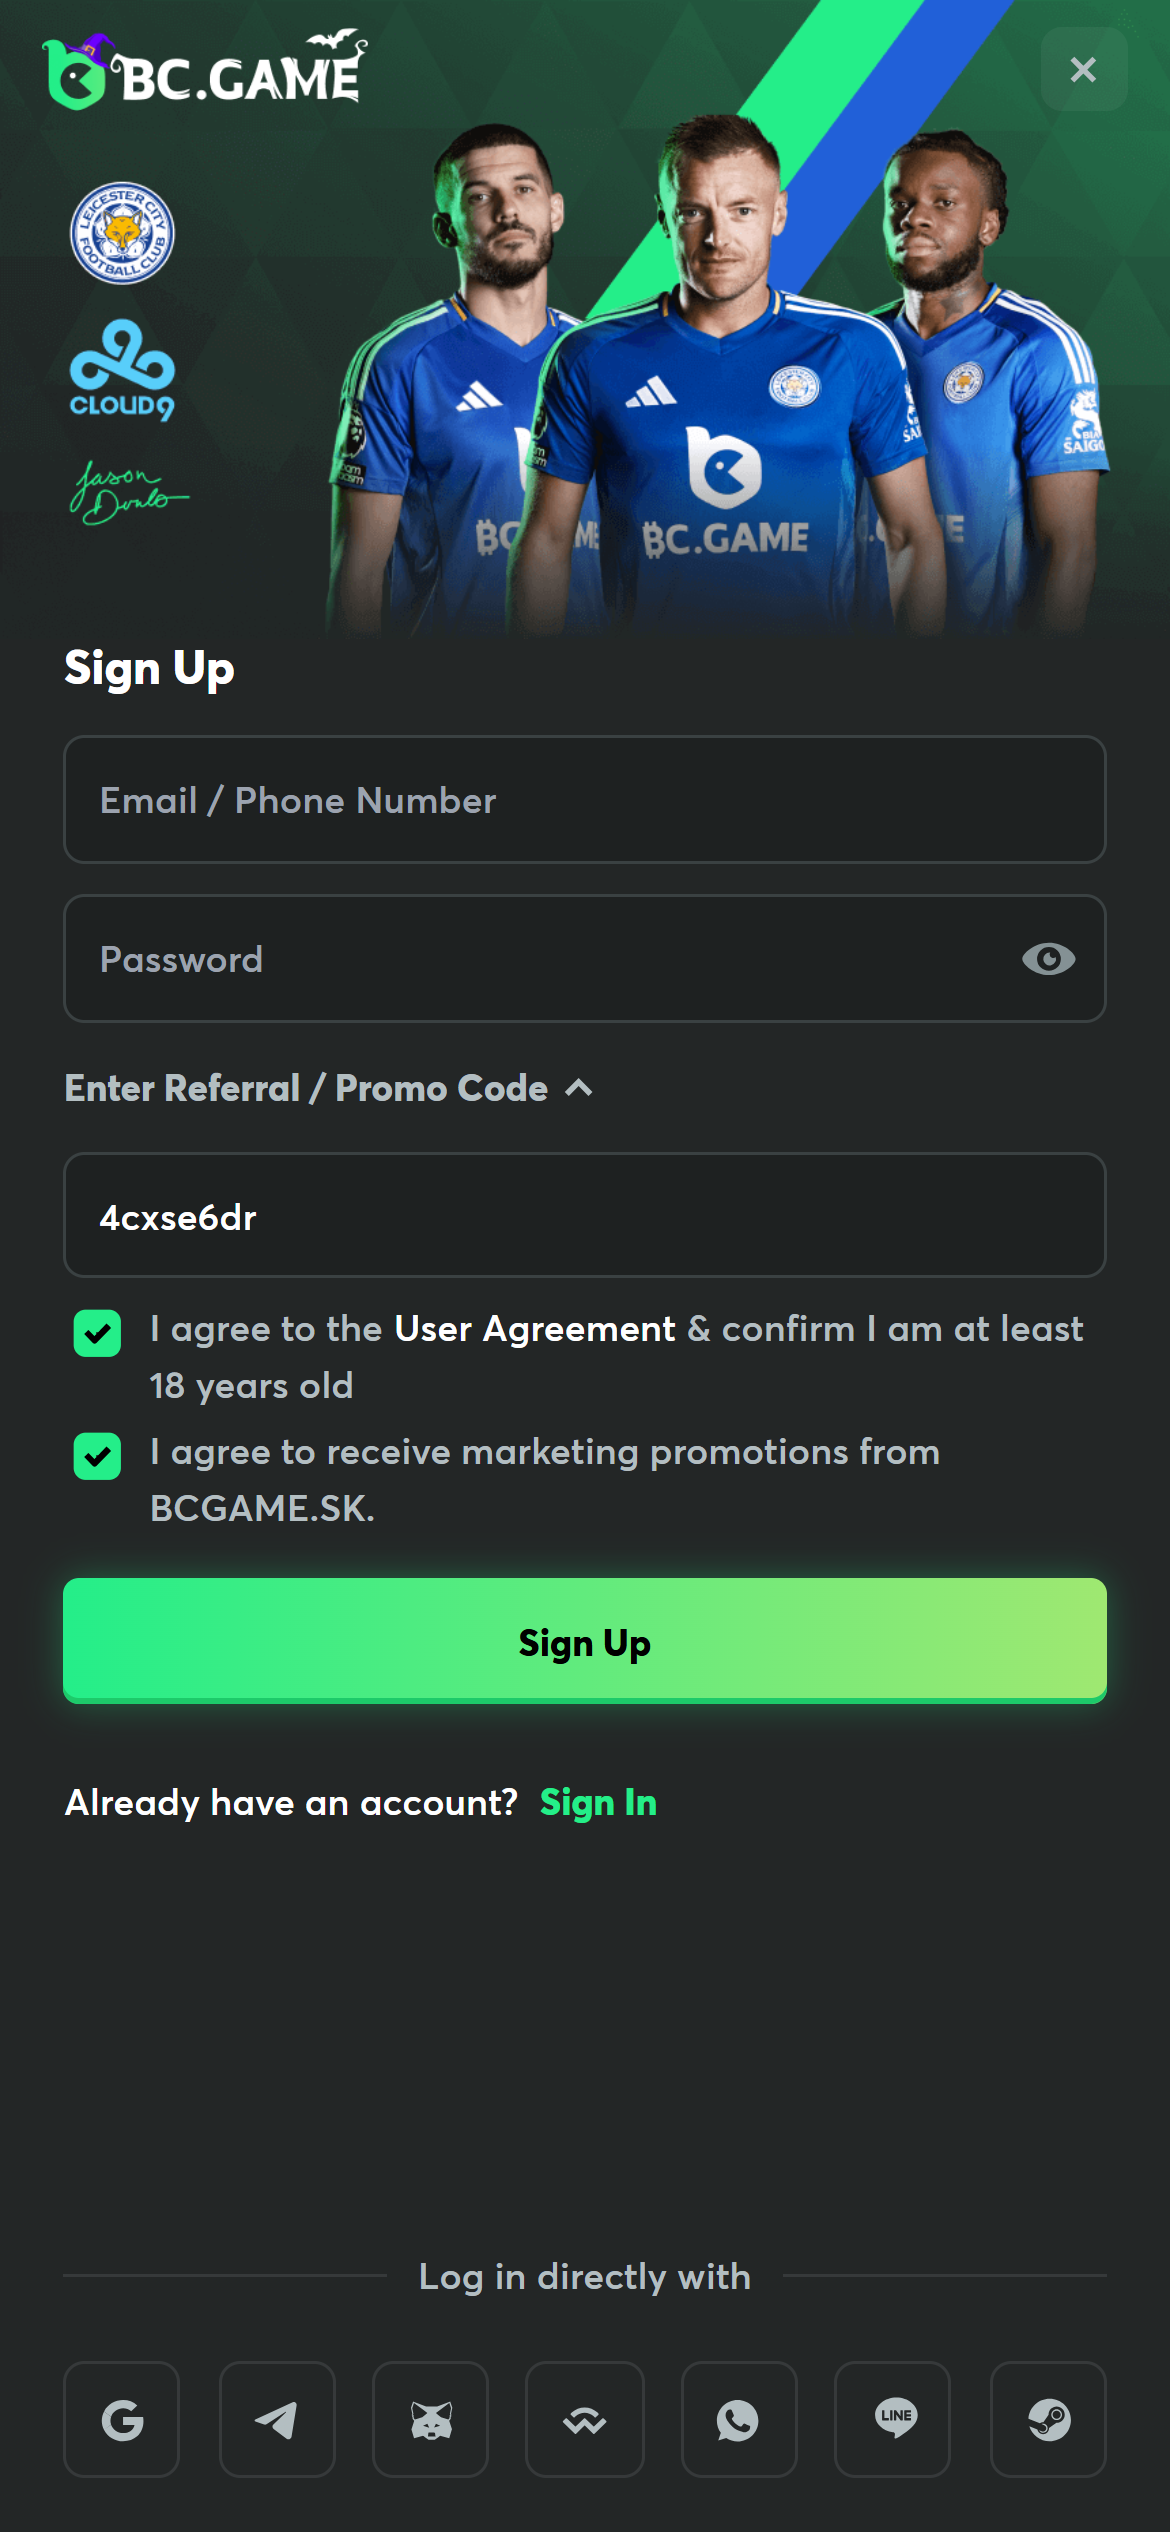1170x2532 pixels.
Task: Click the Leicester City club badge
Action: coord(122,233)
